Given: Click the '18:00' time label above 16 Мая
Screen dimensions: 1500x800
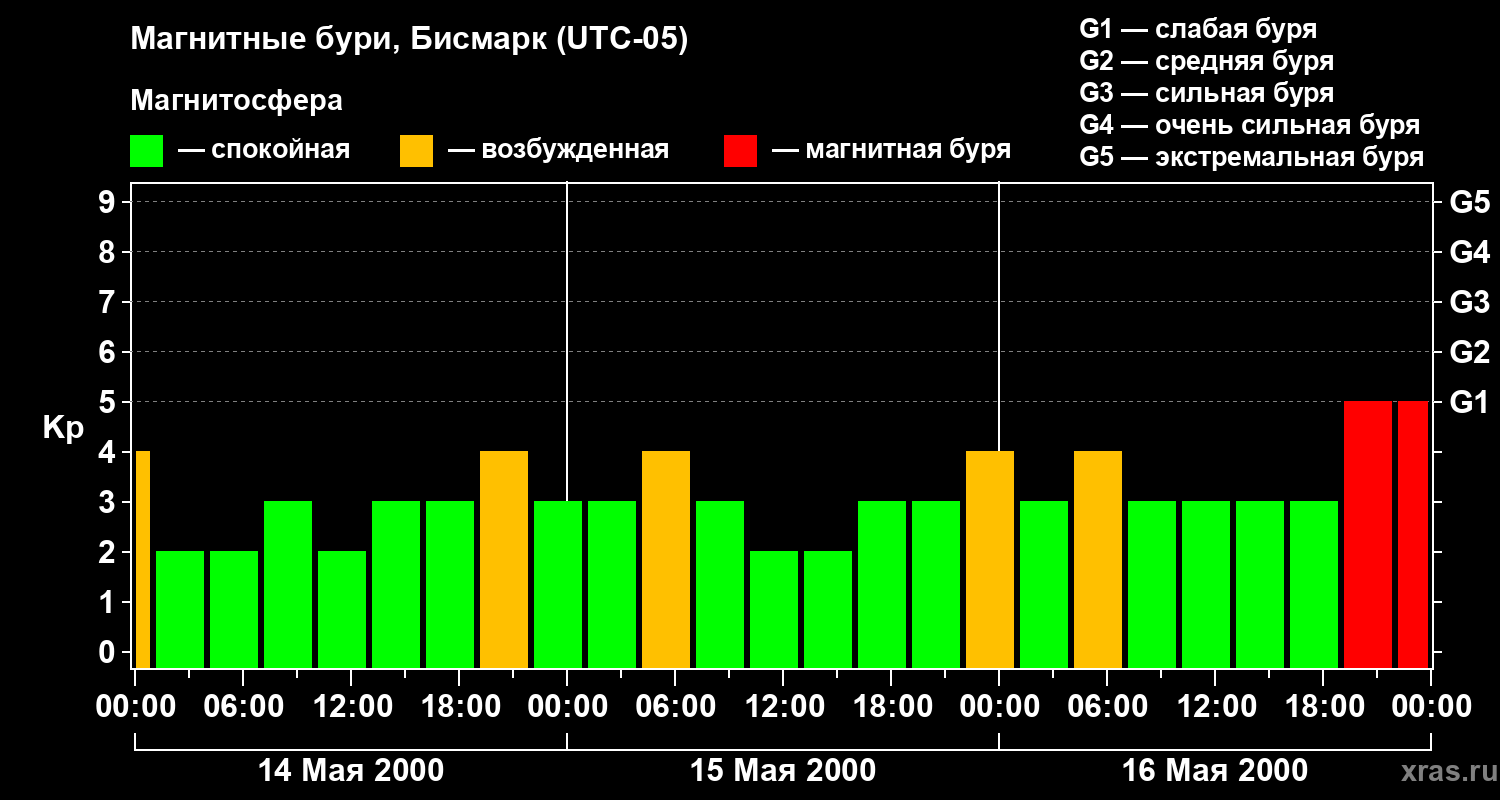Looking at the screenshot, I should click(1323, 707).
